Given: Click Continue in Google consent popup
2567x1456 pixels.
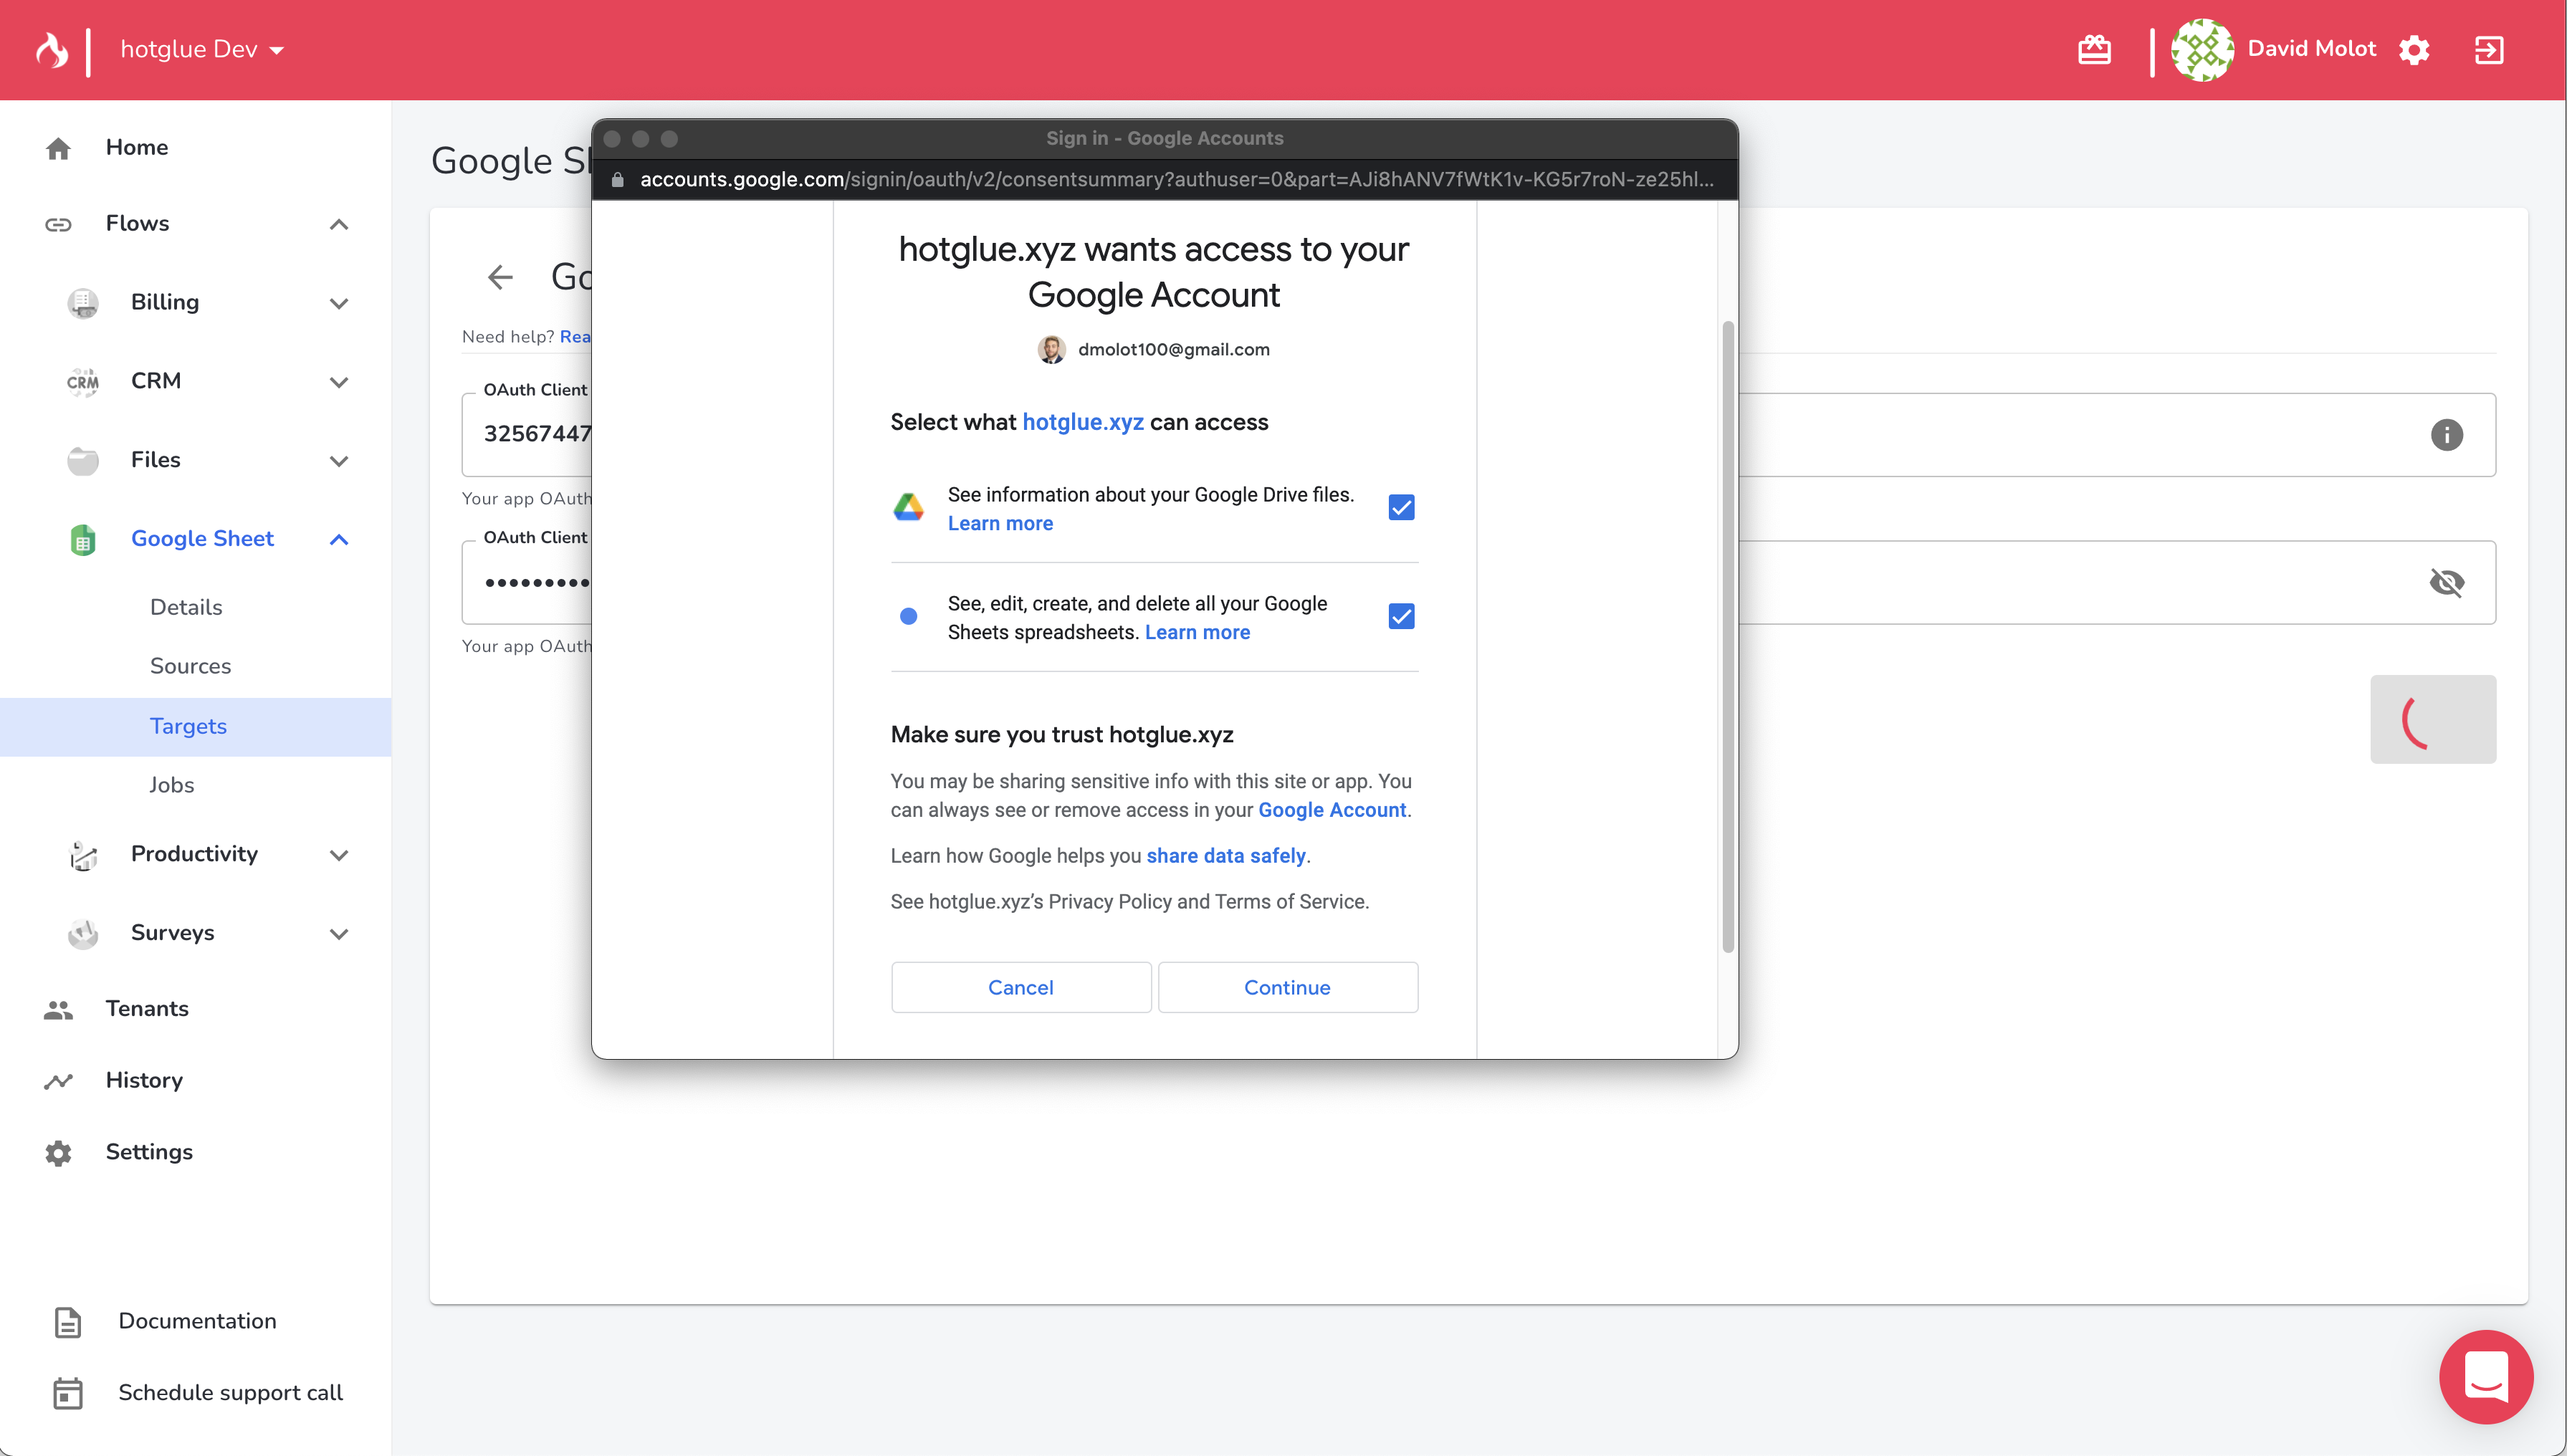Looking at the screenshot, I should coord(1287,988).
